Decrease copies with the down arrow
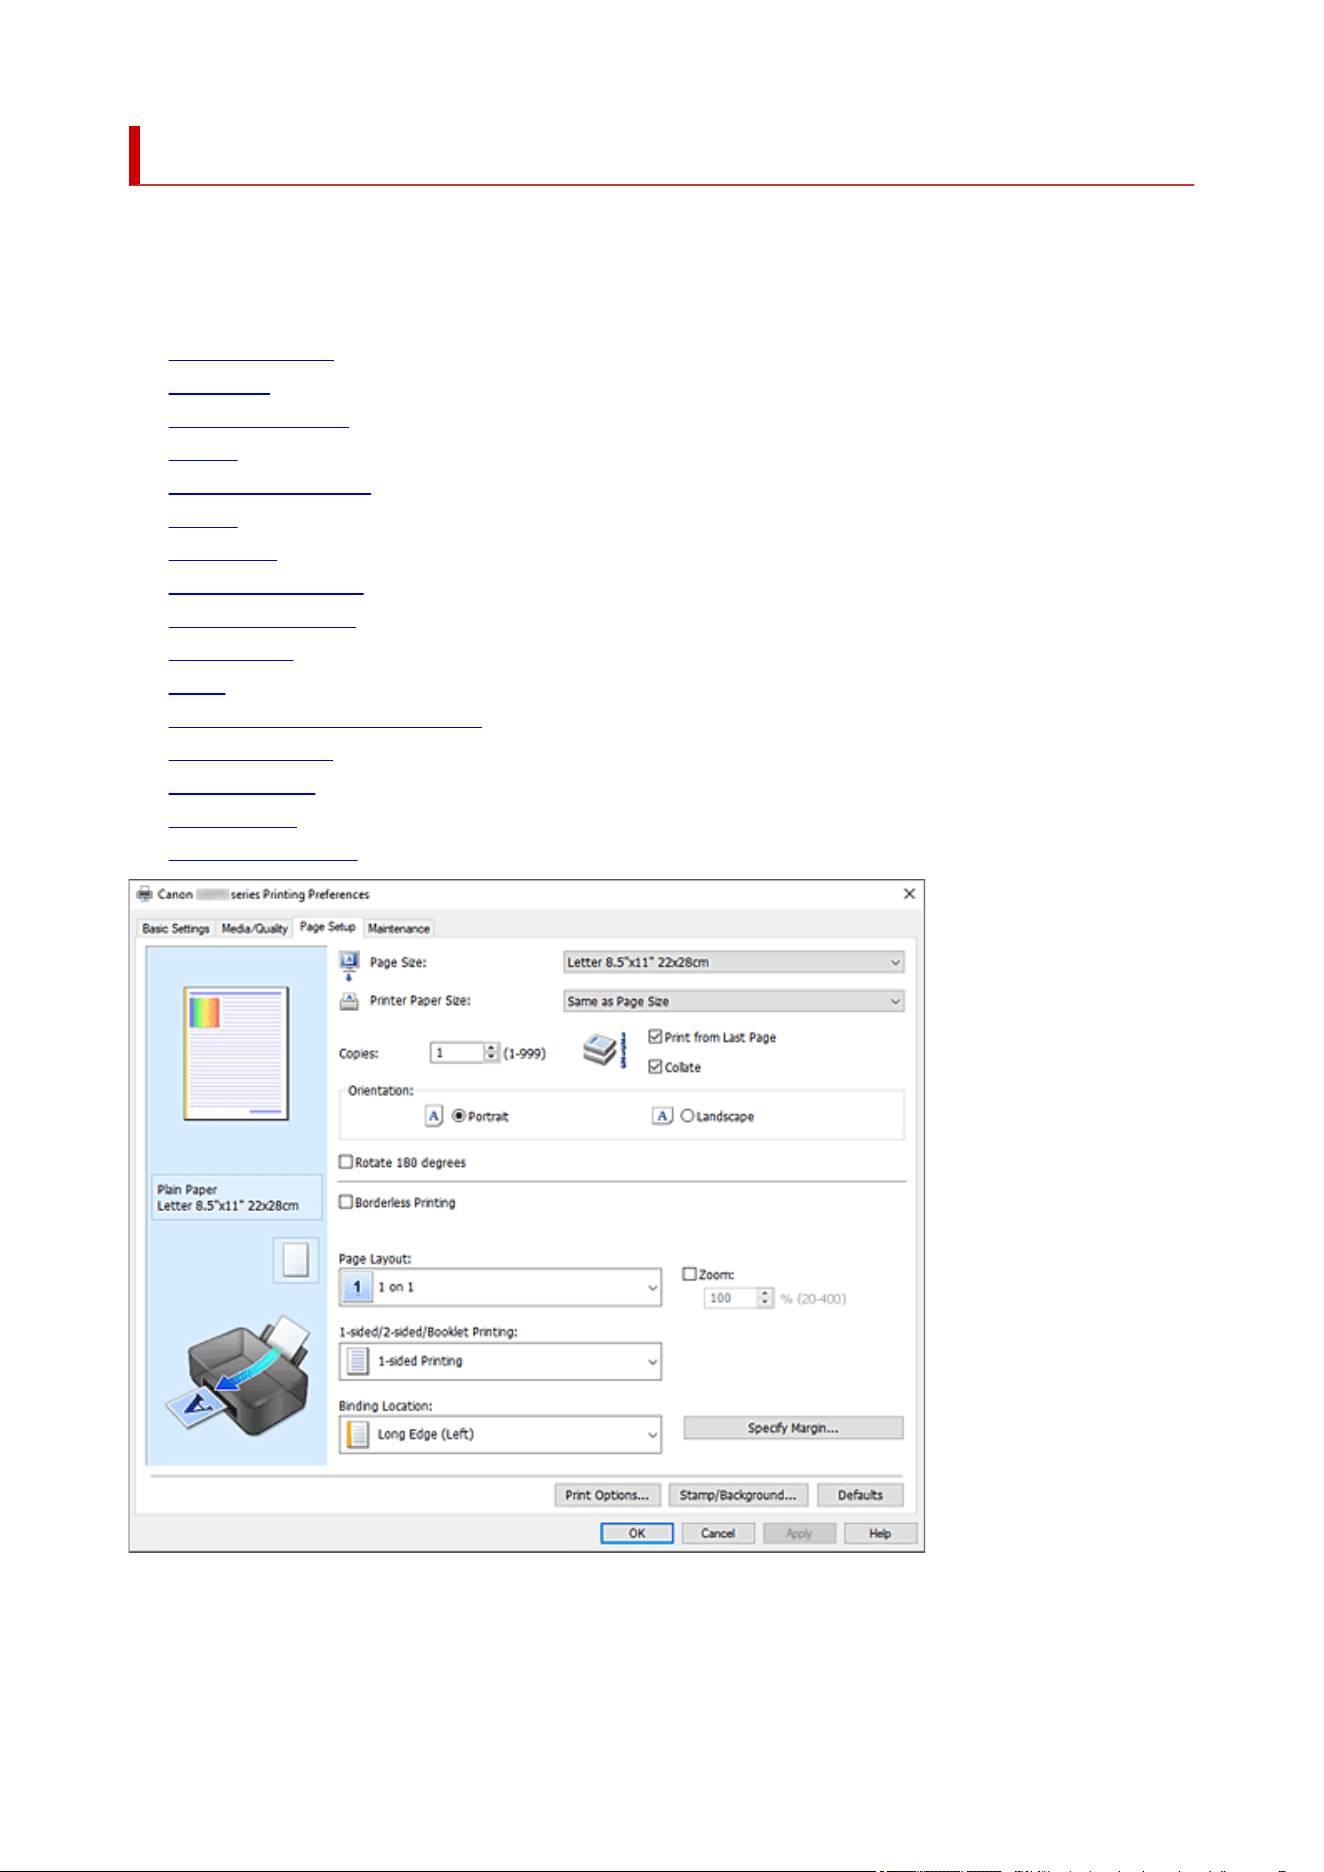Image resolution: width=1324 pixels, height=1872 pixels. point(491,1057)
